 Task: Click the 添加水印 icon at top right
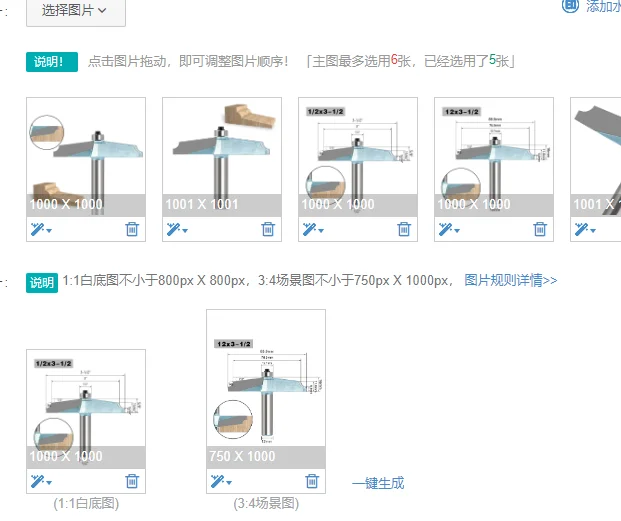pos(570,6)
